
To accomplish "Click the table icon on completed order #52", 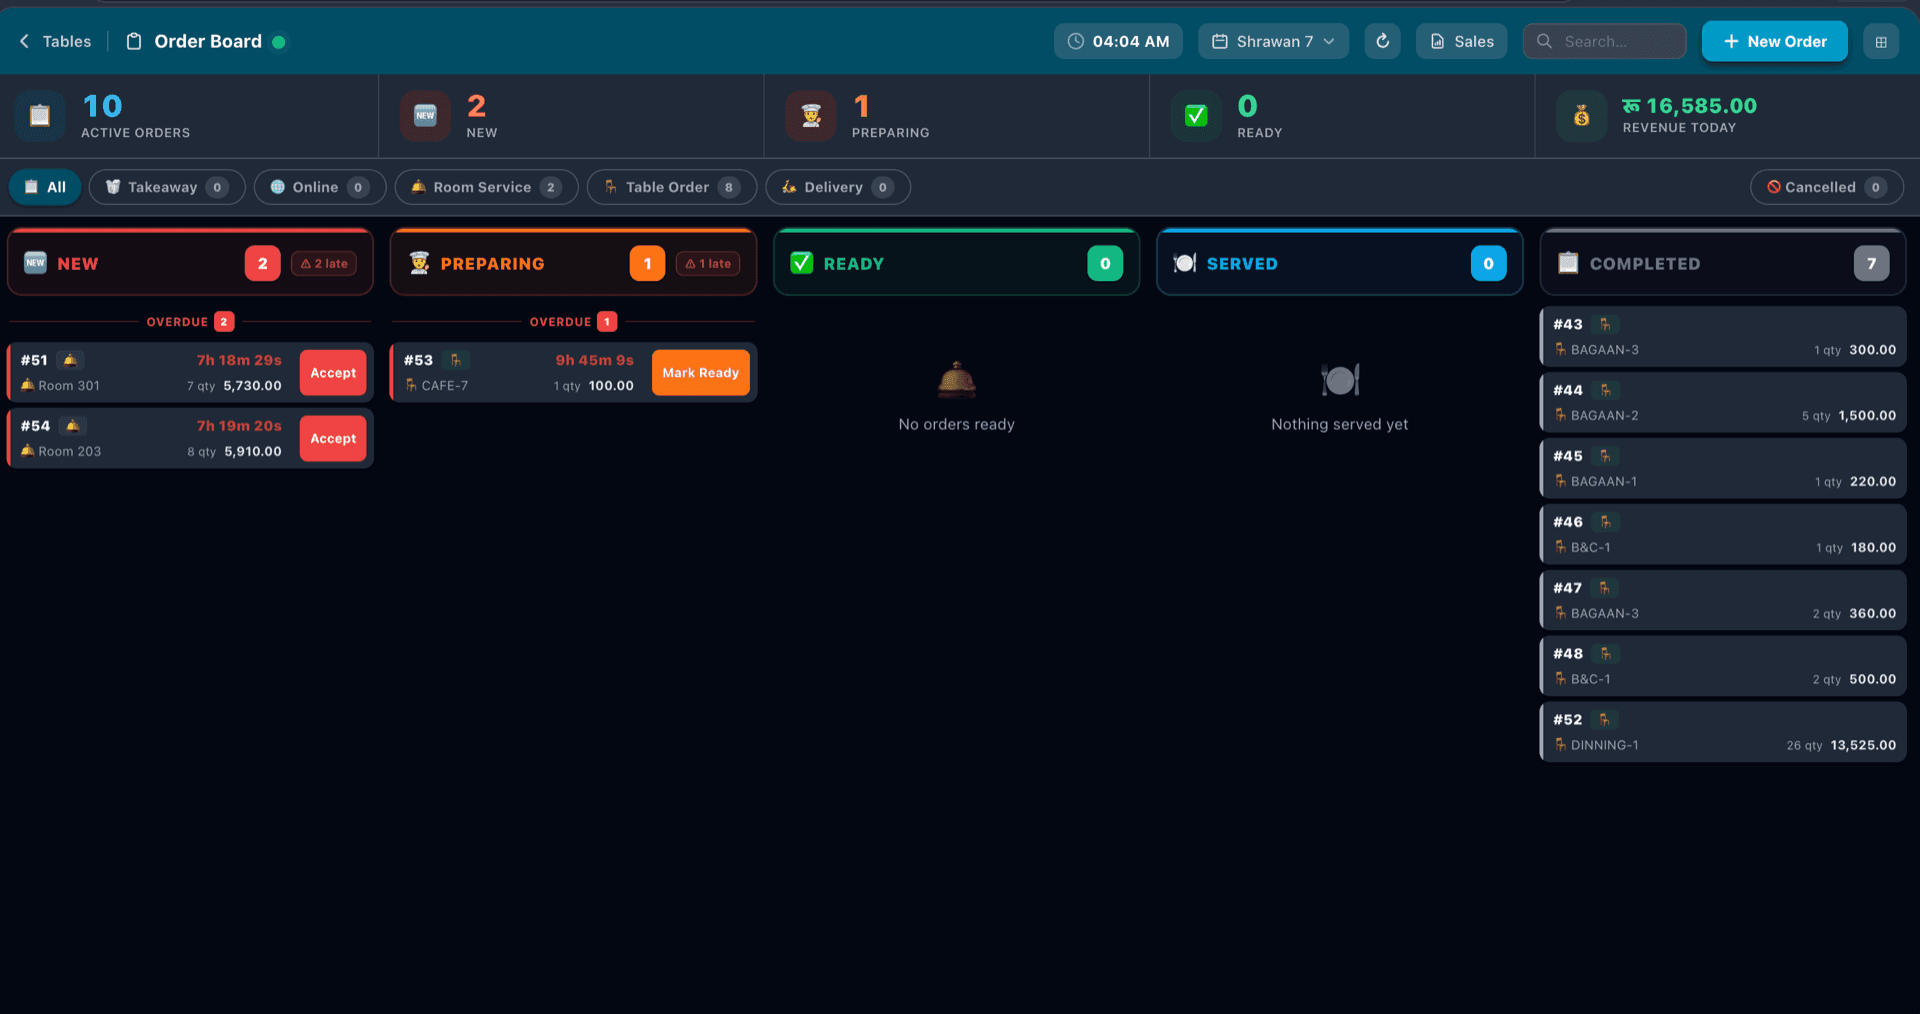I will click(x=1605, y=720).
